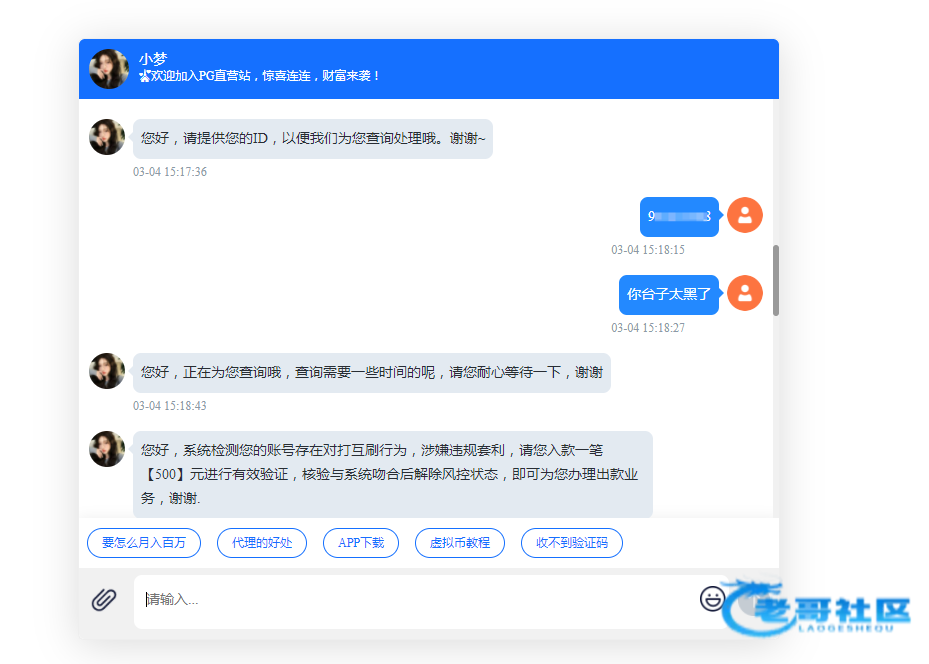This screenshot has height=664, width=929.
Task: Click the 系统检测 500元 verification message bubble
Action: (392, 474)
